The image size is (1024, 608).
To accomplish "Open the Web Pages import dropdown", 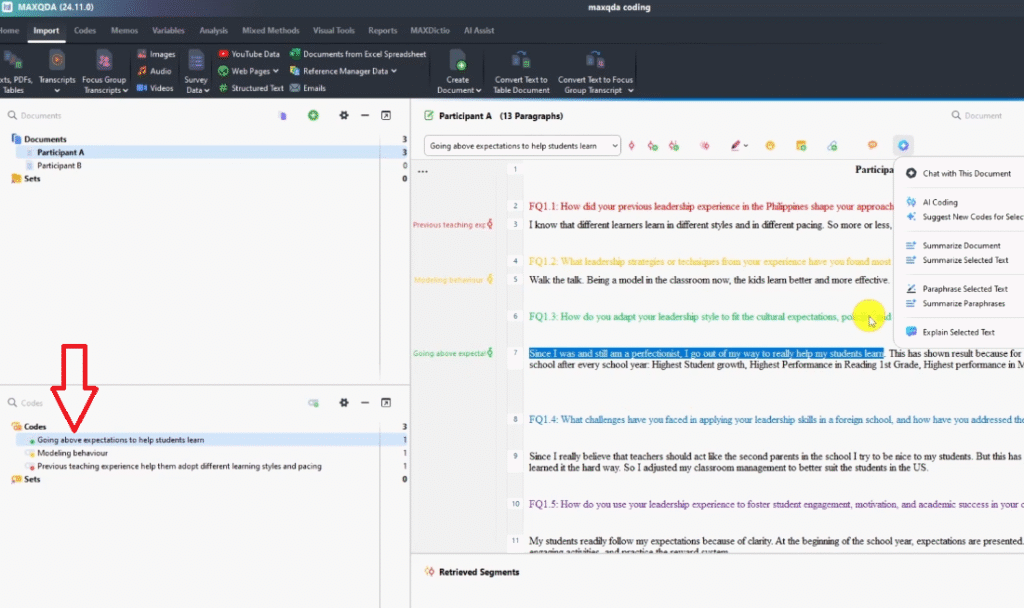I will (x=276, y=71).
